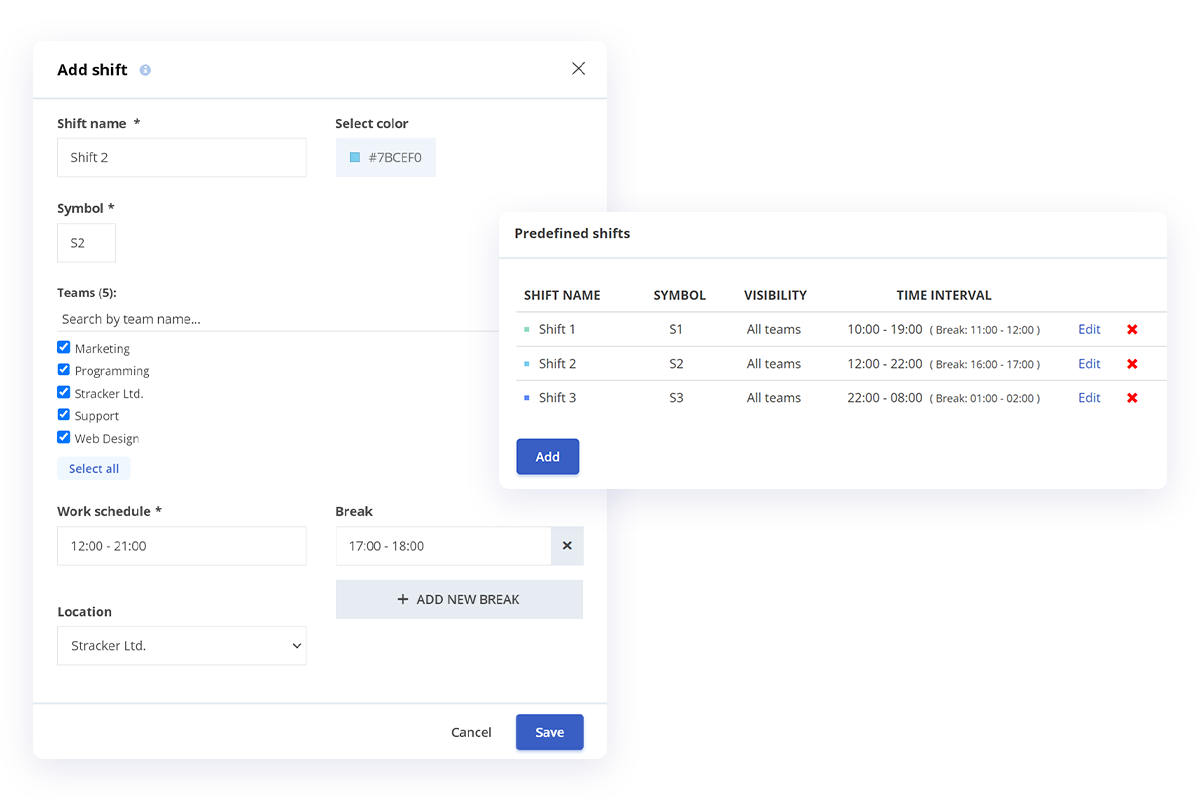Save the new shift
The width and height of the screenshot is (1200, 800).
549,731
